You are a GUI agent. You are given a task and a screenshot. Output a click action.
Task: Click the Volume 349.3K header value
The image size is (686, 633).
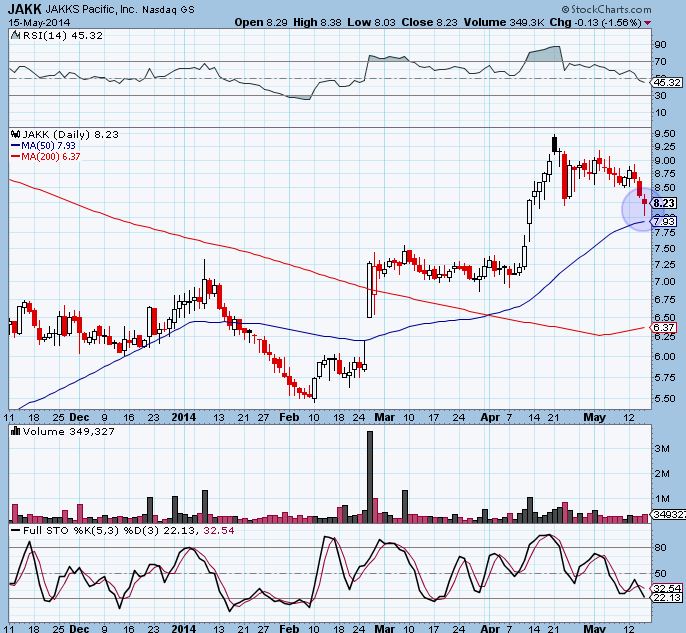point(503,22)
